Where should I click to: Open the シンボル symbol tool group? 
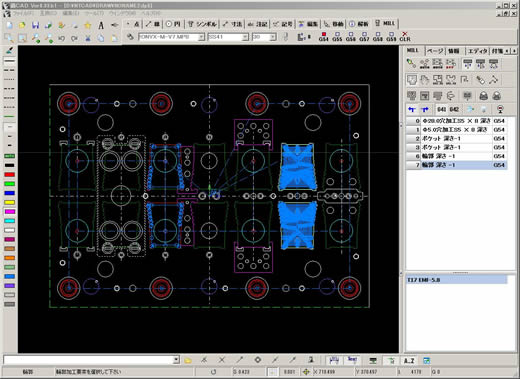(202, 24)
